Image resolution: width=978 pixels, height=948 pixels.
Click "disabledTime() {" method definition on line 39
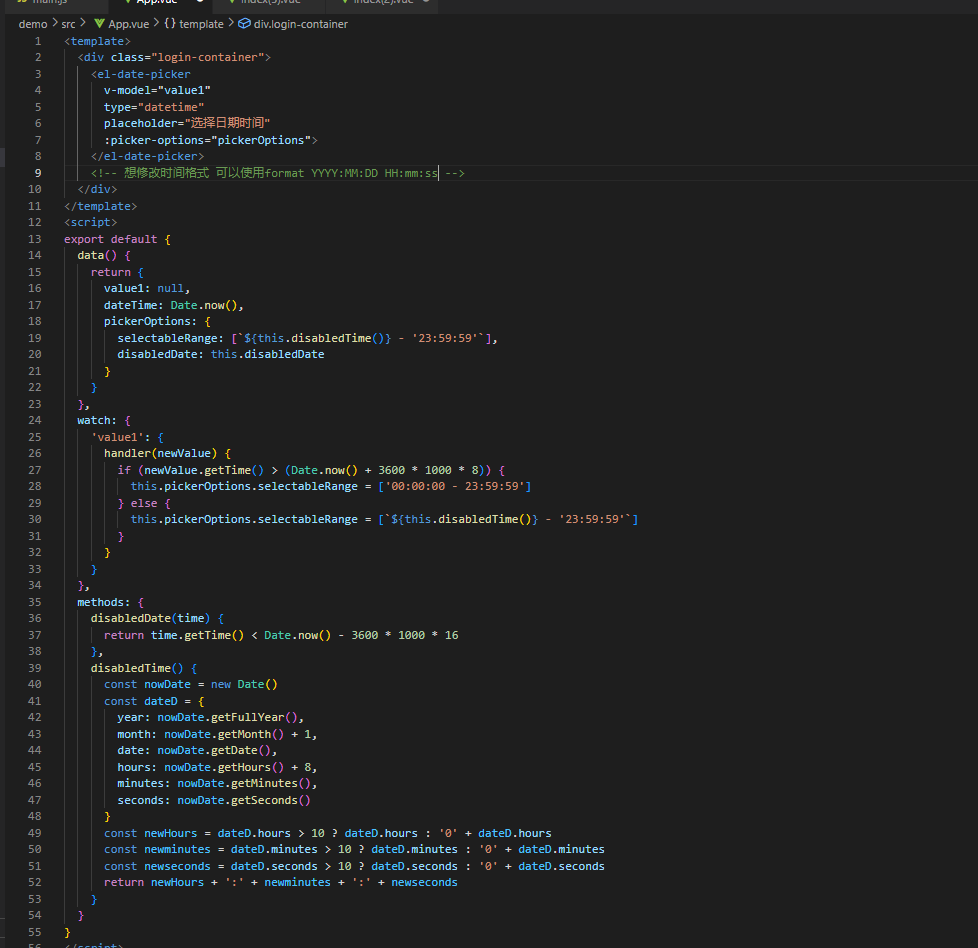[144, 668]
